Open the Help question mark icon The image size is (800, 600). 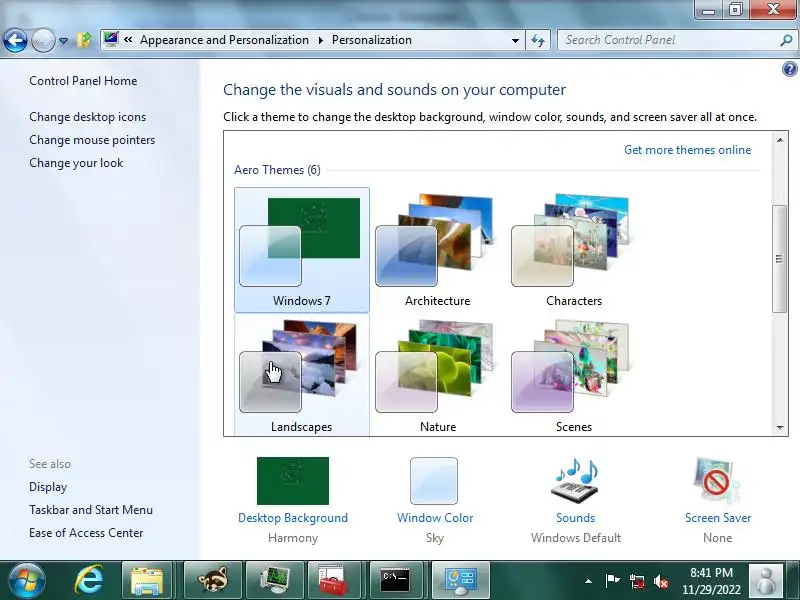click(789, 69)
